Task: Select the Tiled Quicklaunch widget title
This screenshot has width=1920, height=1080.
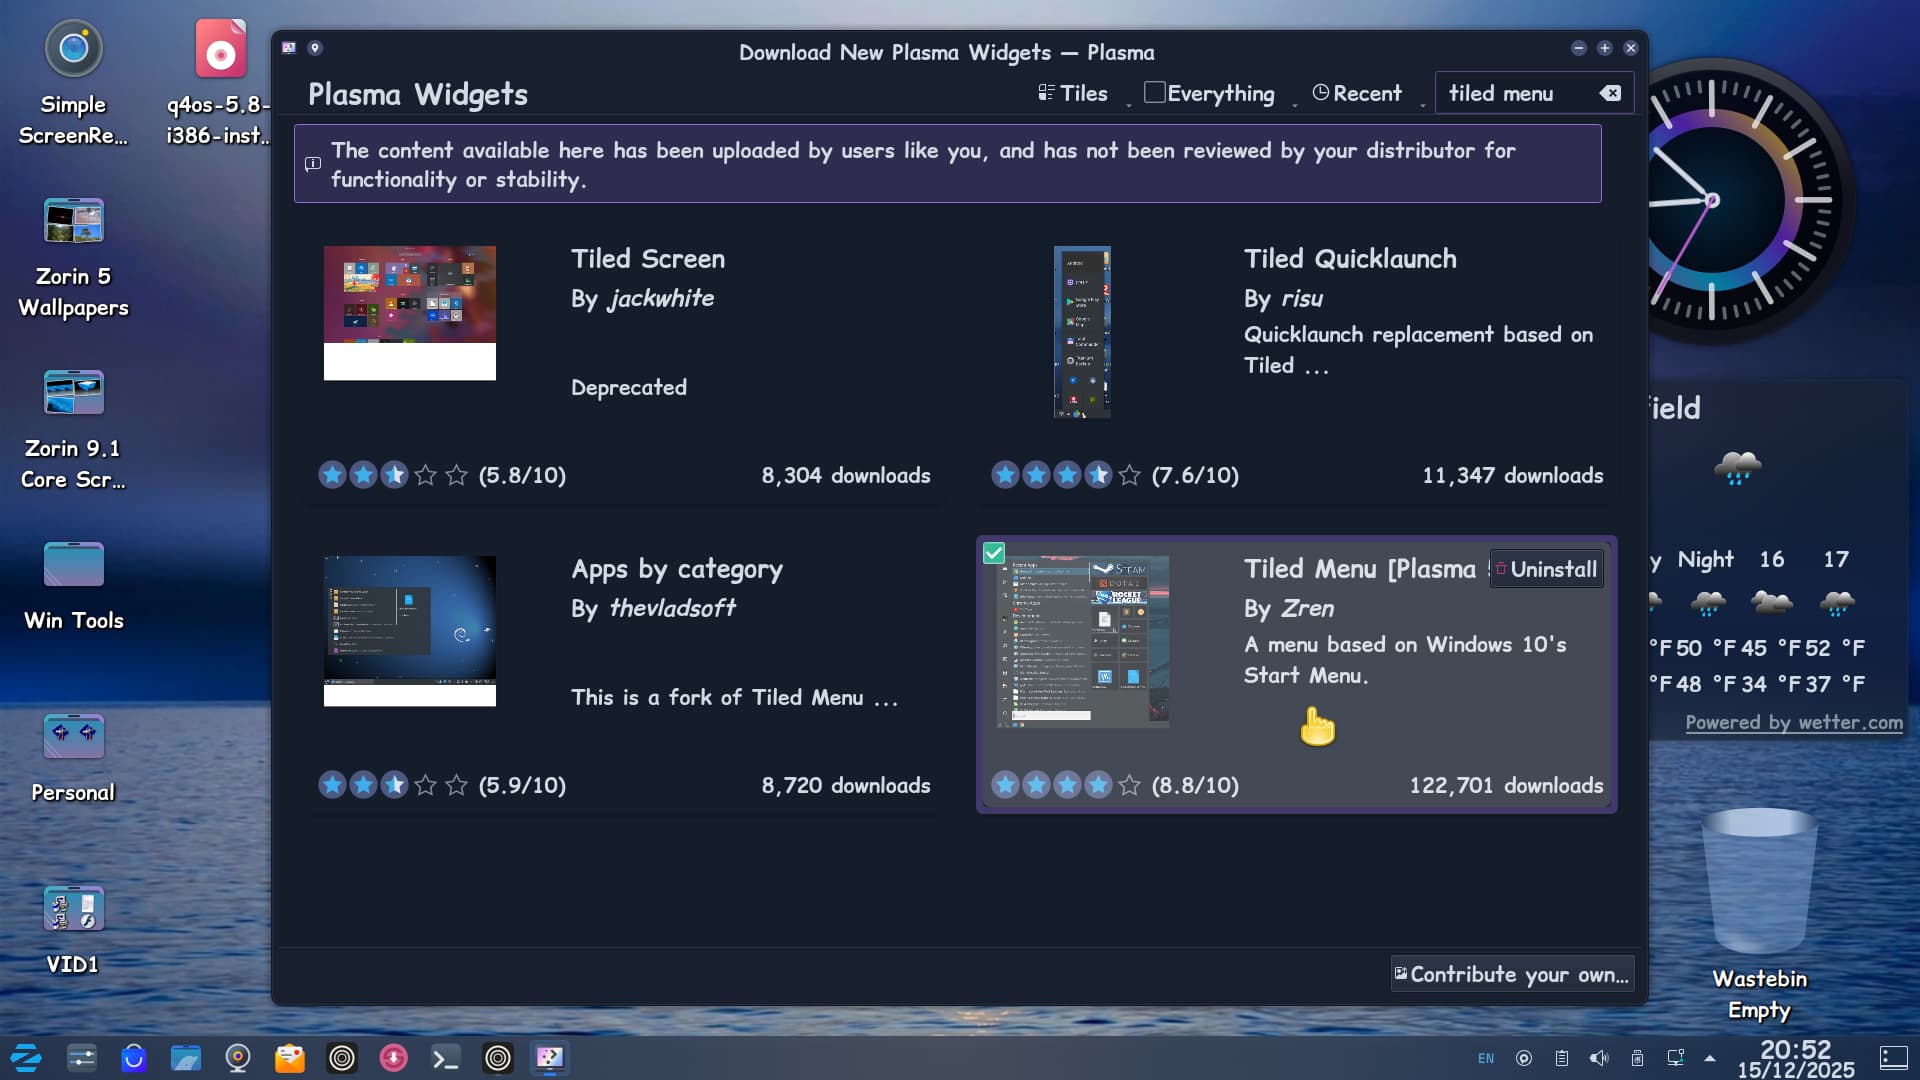Action: [1349, 259]
